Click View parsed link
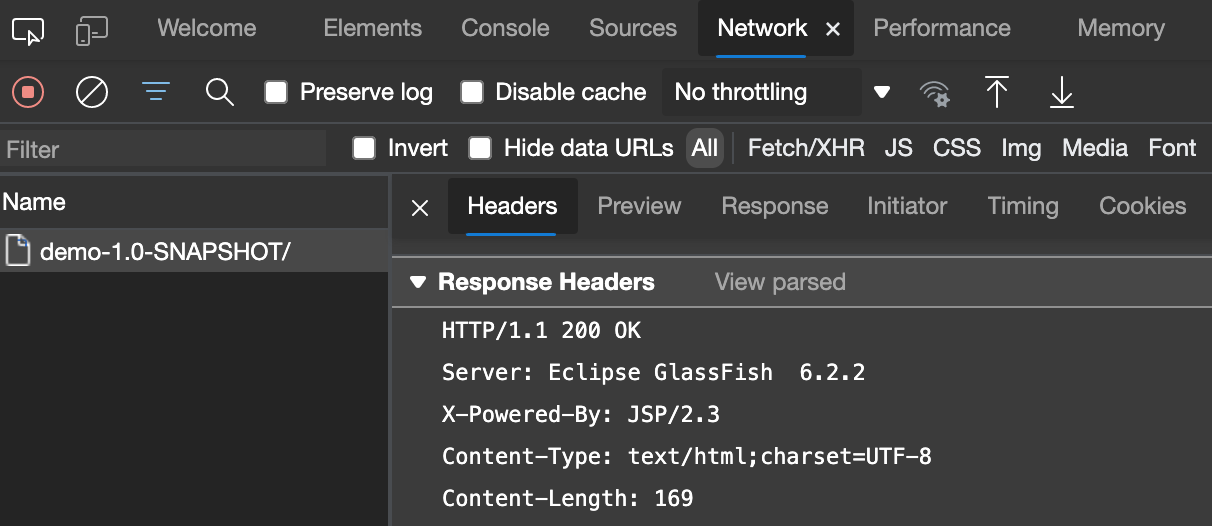Image resolution: width=1212 pixels, height=526 pixels. coord(780,283)
